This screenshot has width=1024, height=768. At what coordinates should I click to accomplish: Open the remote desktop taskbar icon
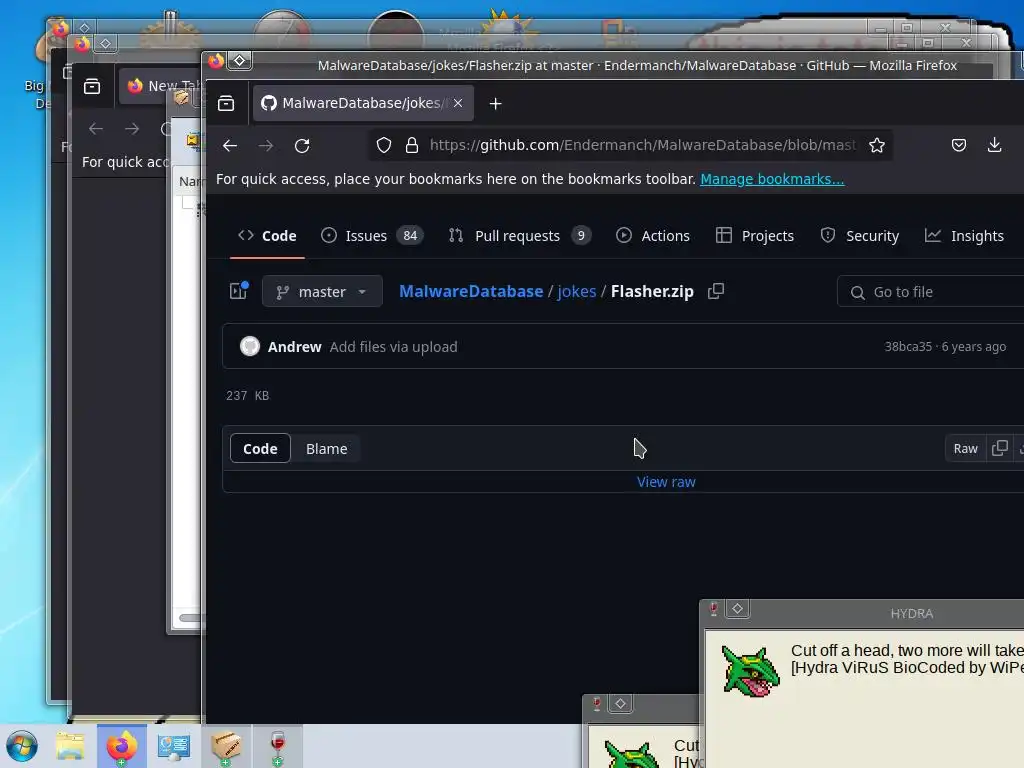174,746
